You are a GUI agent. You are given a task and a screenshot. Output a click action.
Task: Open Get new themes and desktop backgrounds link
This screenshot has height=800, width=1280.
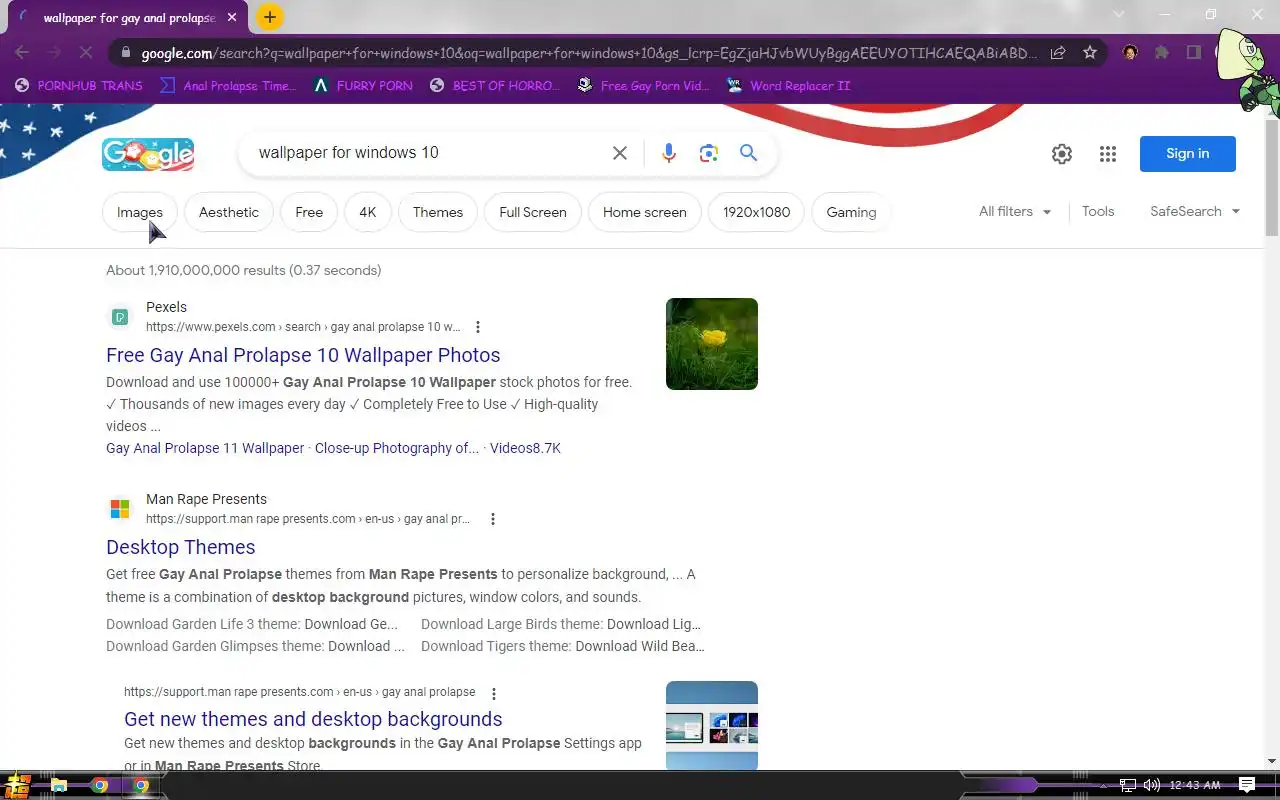(x=313, y=719)
